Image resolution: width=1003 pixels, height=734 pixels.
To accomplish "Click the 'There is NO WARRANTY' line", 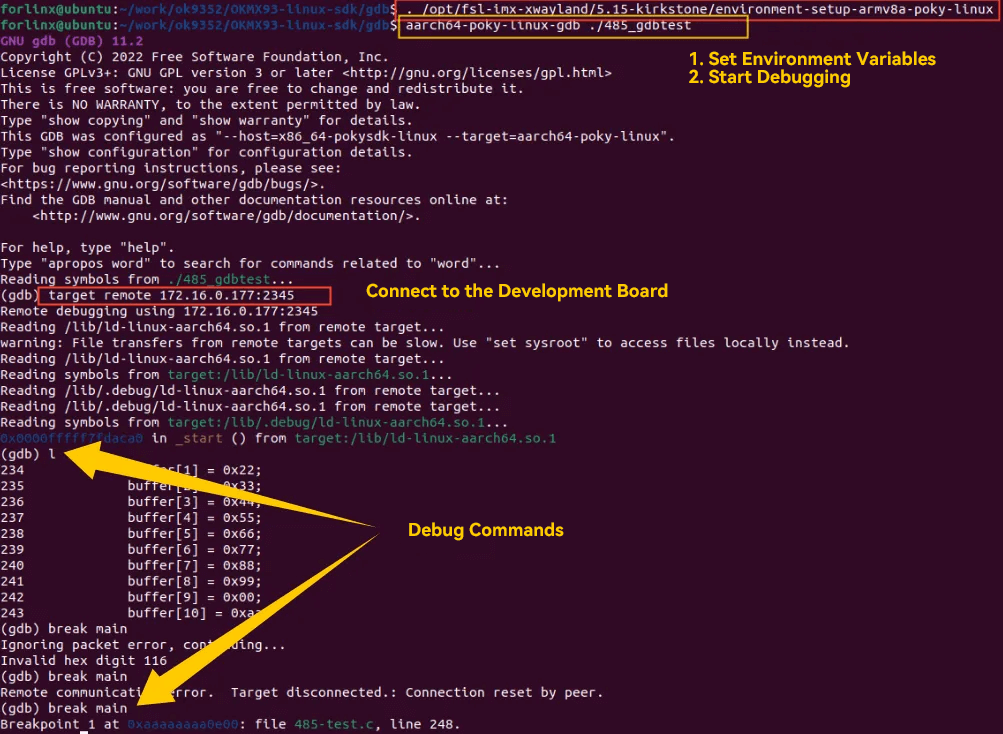I will 210,105.
